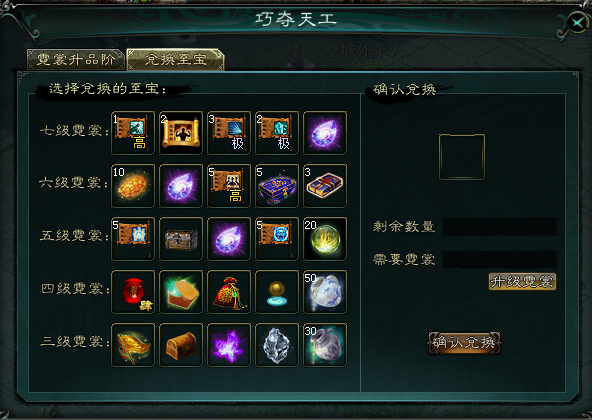
Task: Click the green glowing orb with count 20
Action: pyautogui.click(x=325, y=239)
